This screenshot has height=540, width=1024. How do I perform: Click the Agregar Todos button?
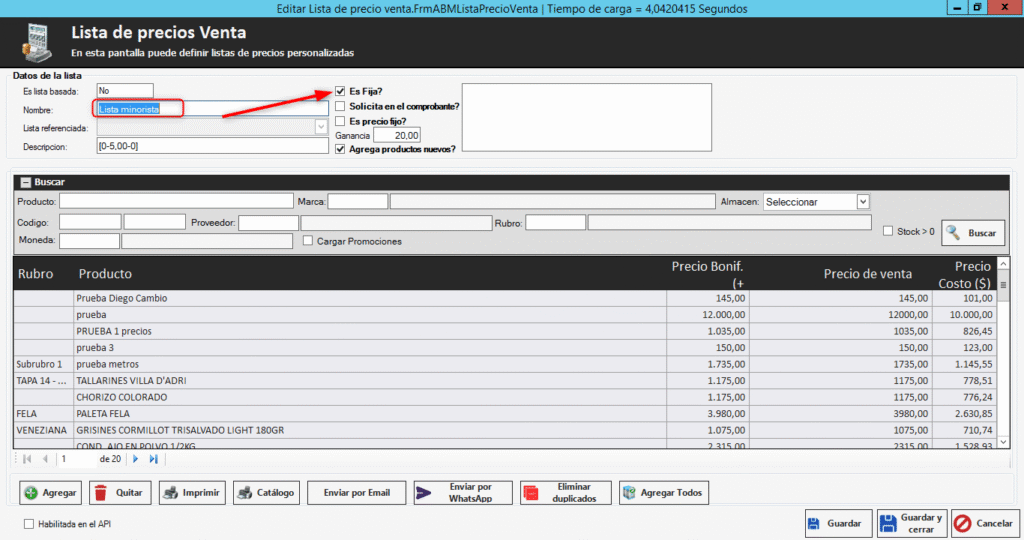pyautogui.click(x=663, y=493)
